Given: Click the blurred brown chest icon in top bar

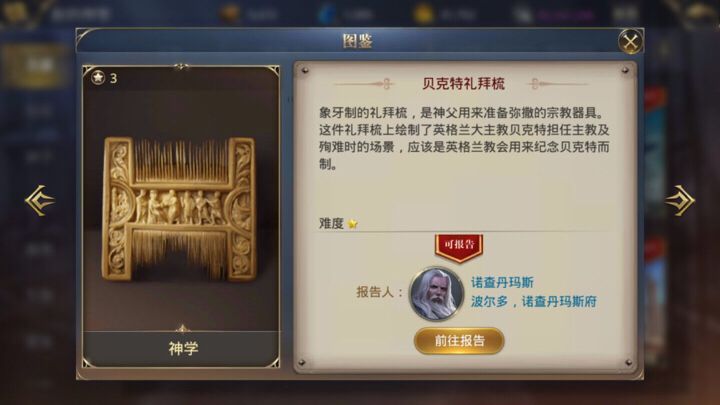Looking at the screenshot, I should click(230, 13).
